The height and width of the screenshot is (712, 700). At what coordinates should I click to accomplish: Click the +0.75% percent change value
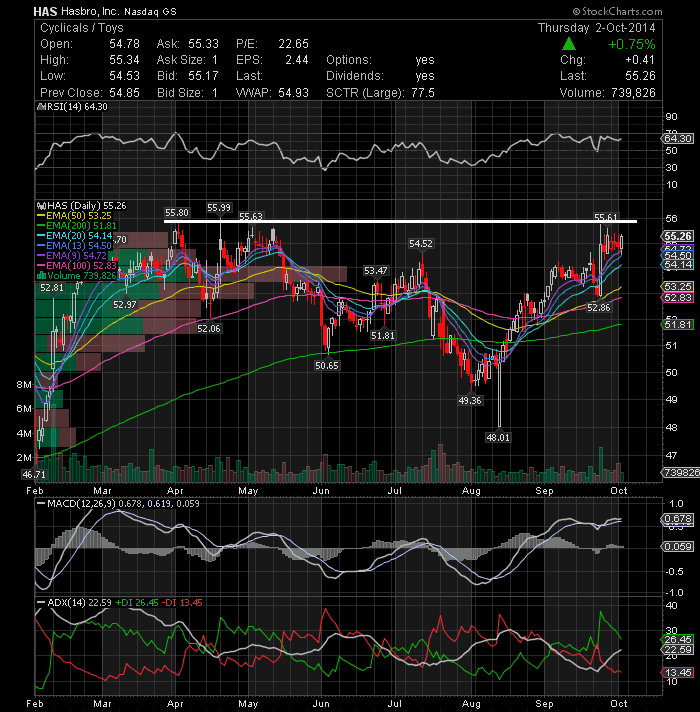(x=632, y=44)
